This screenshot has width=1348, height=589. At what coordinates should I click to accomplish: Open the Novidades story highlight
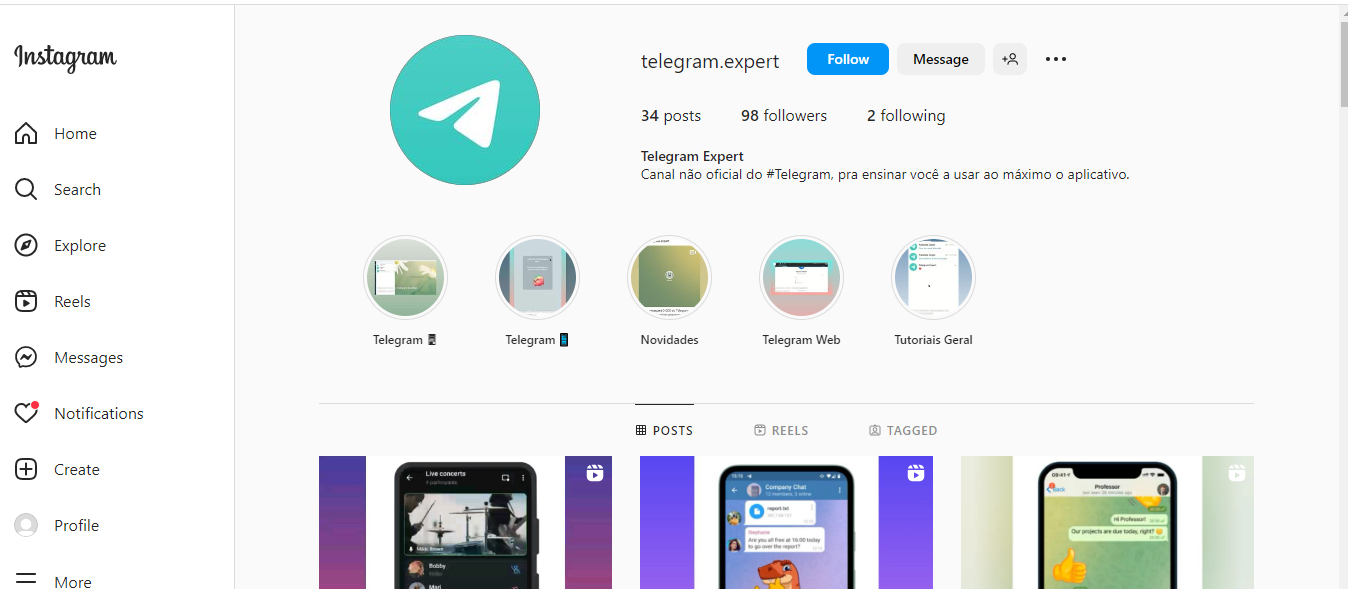(669, 278)
